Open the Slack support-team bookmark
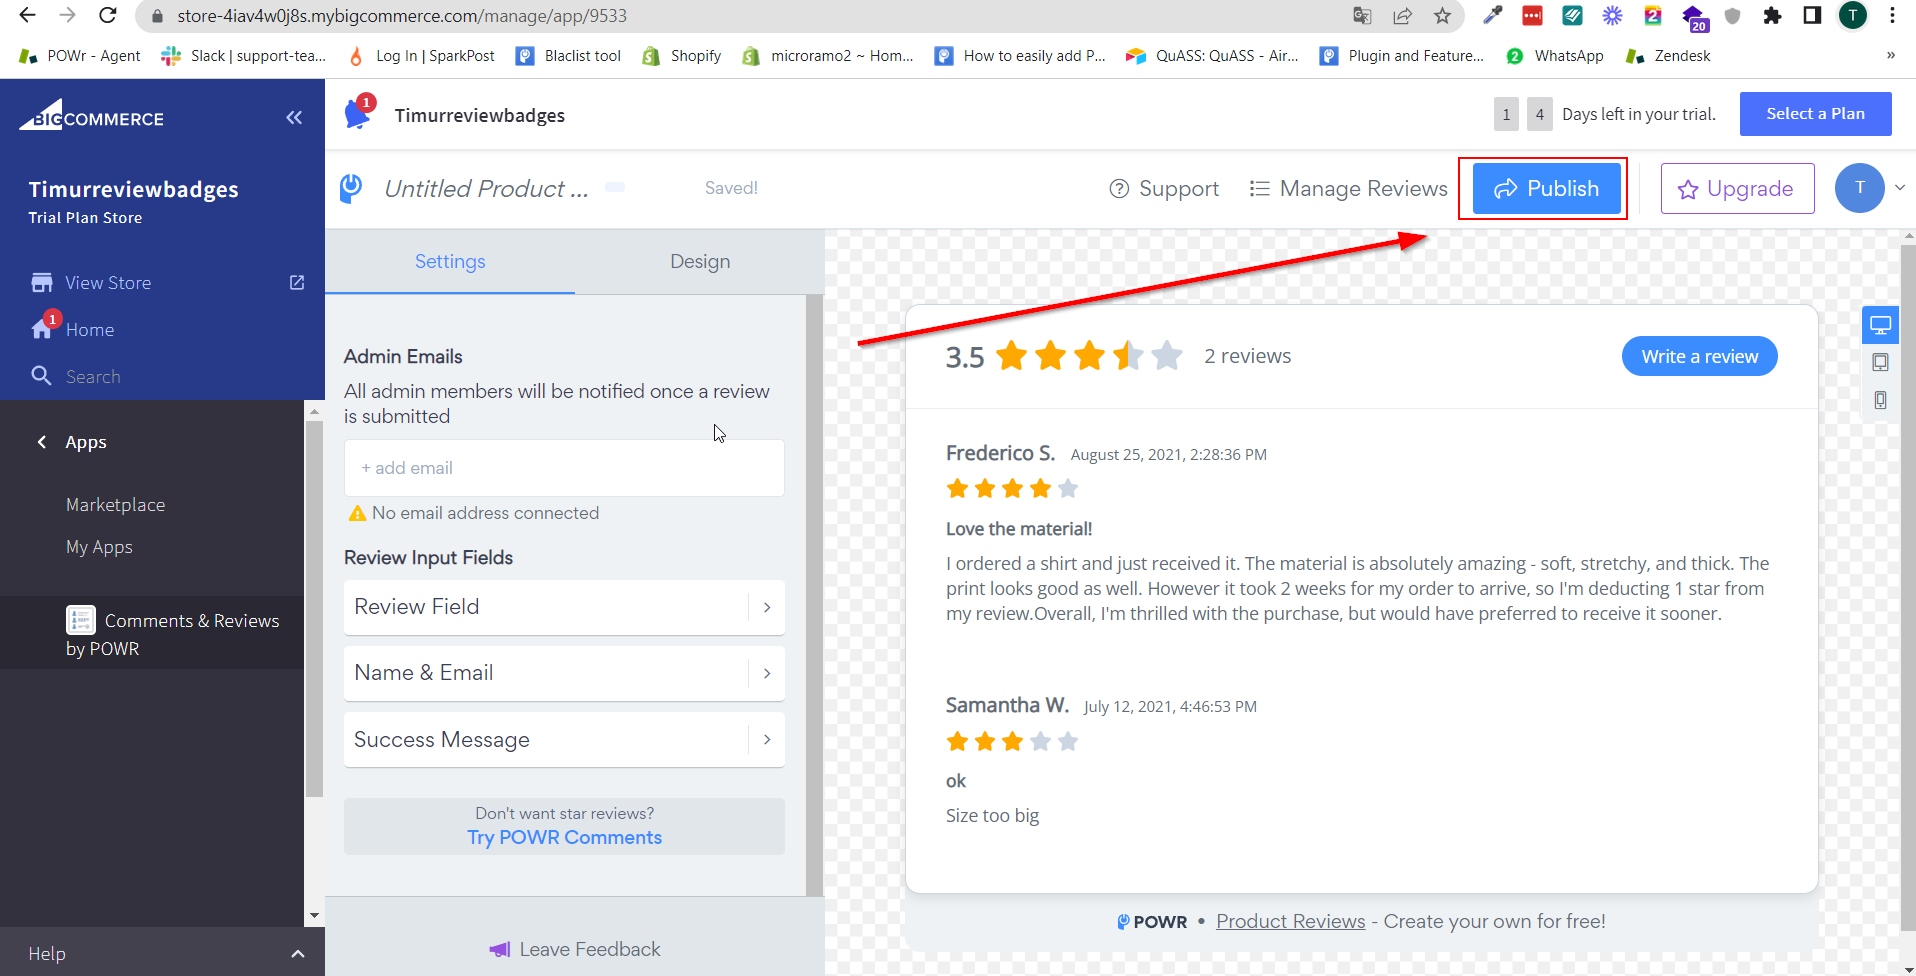Screen dimensions: 1916x976 click(x=244, y=56)
